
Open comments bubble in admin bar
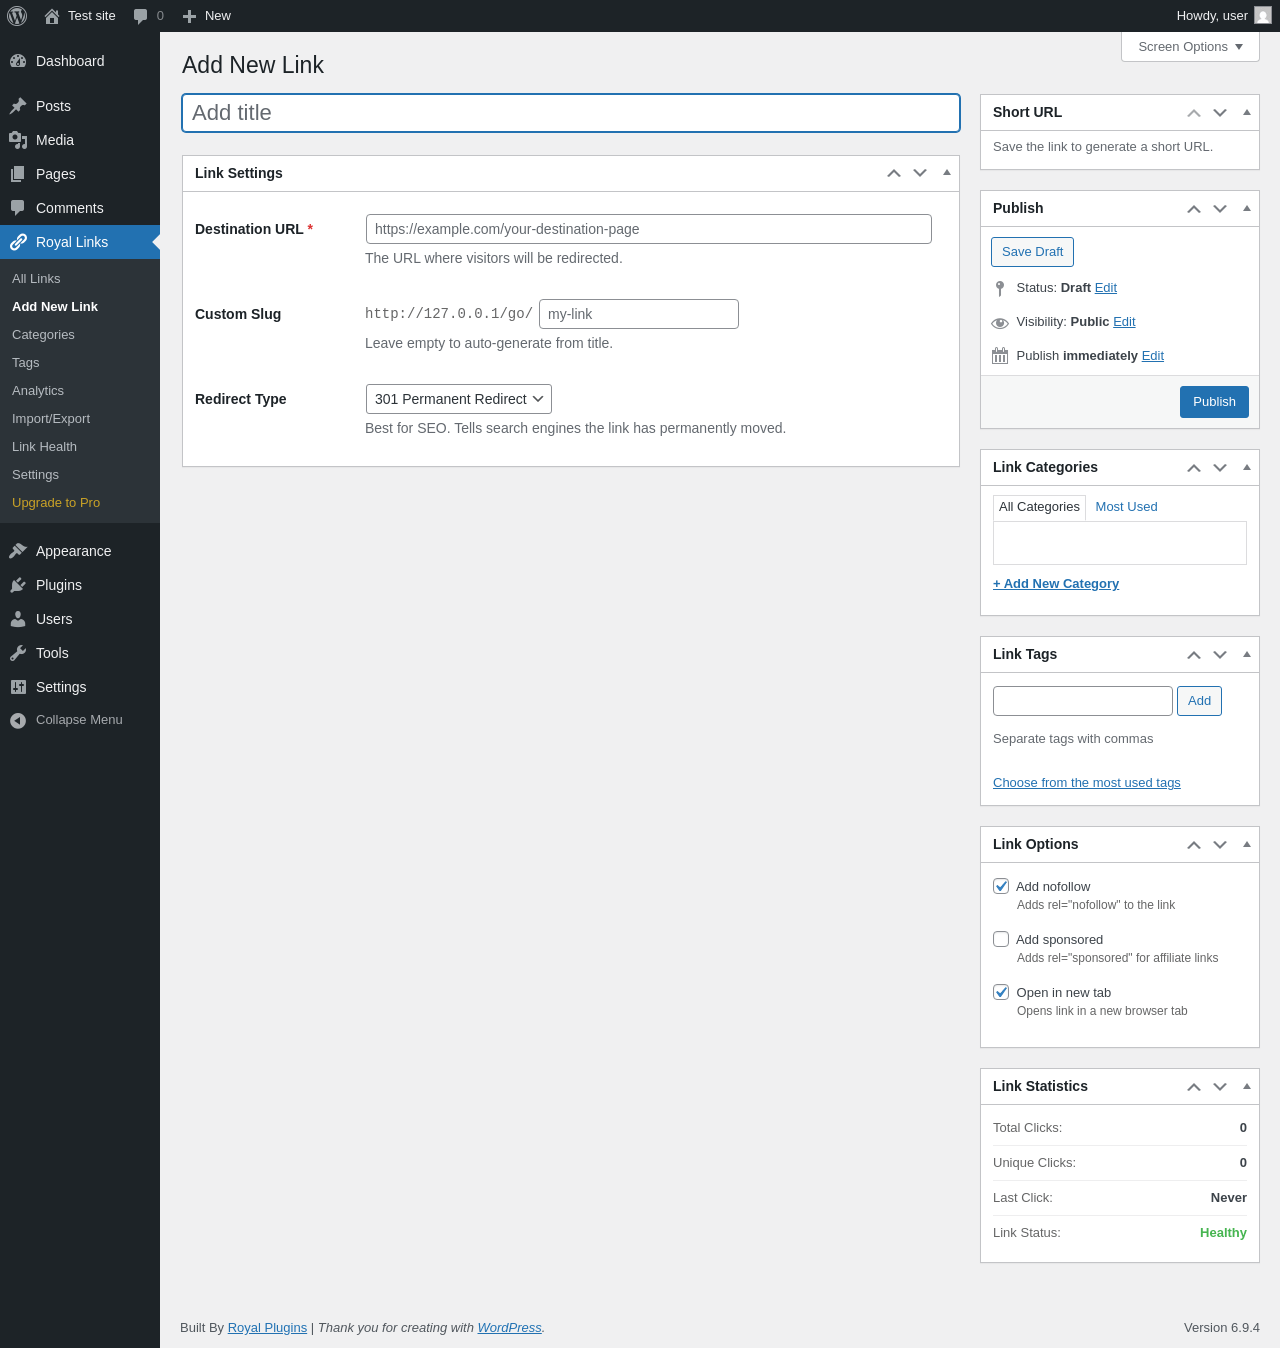click(x=140, y=16)
